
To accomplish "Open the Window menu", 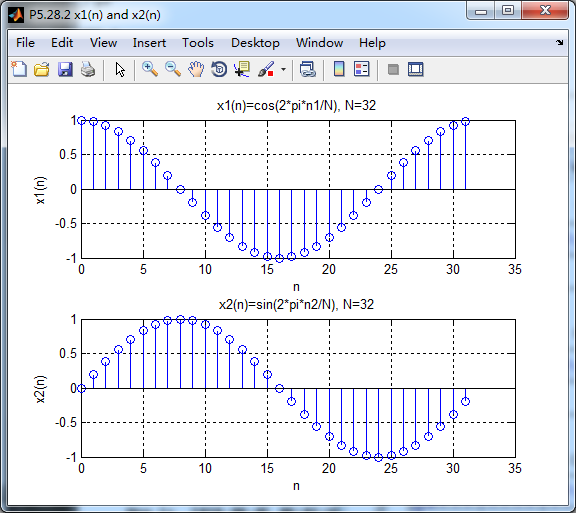I will [x=320, y=43].
